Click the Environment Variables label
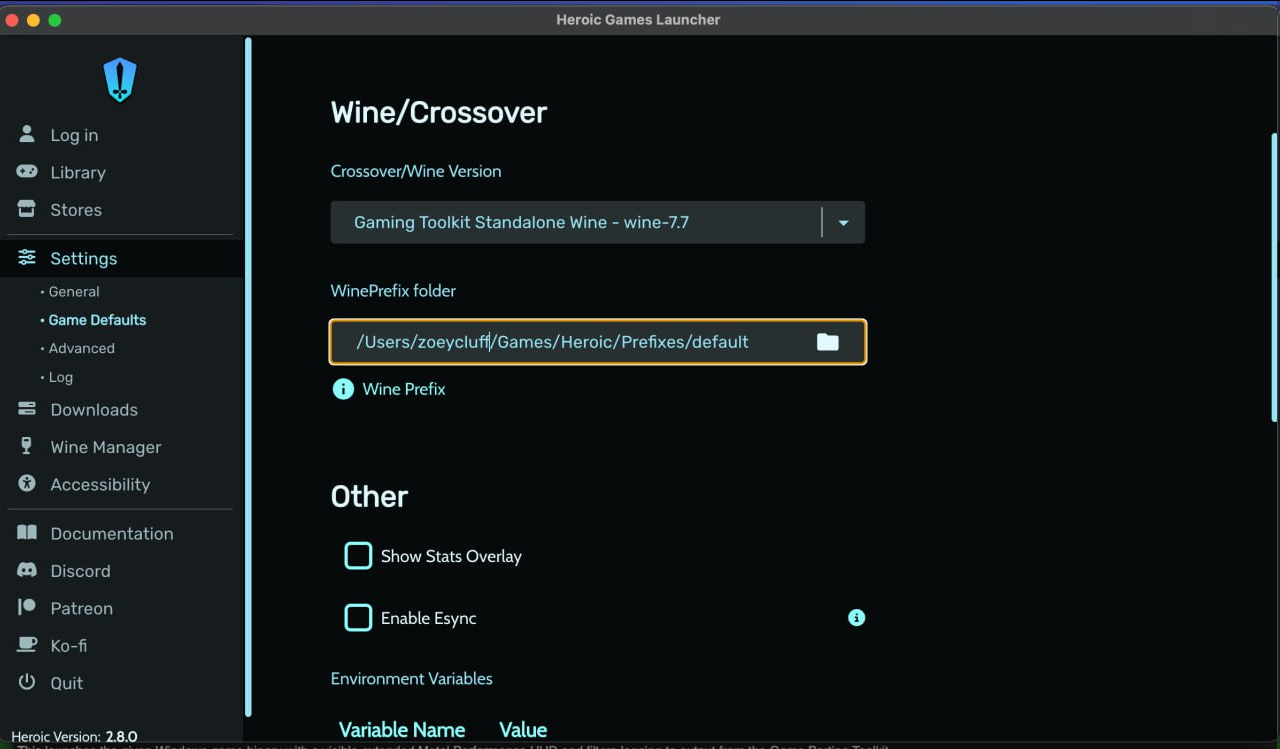 [412, 678]
